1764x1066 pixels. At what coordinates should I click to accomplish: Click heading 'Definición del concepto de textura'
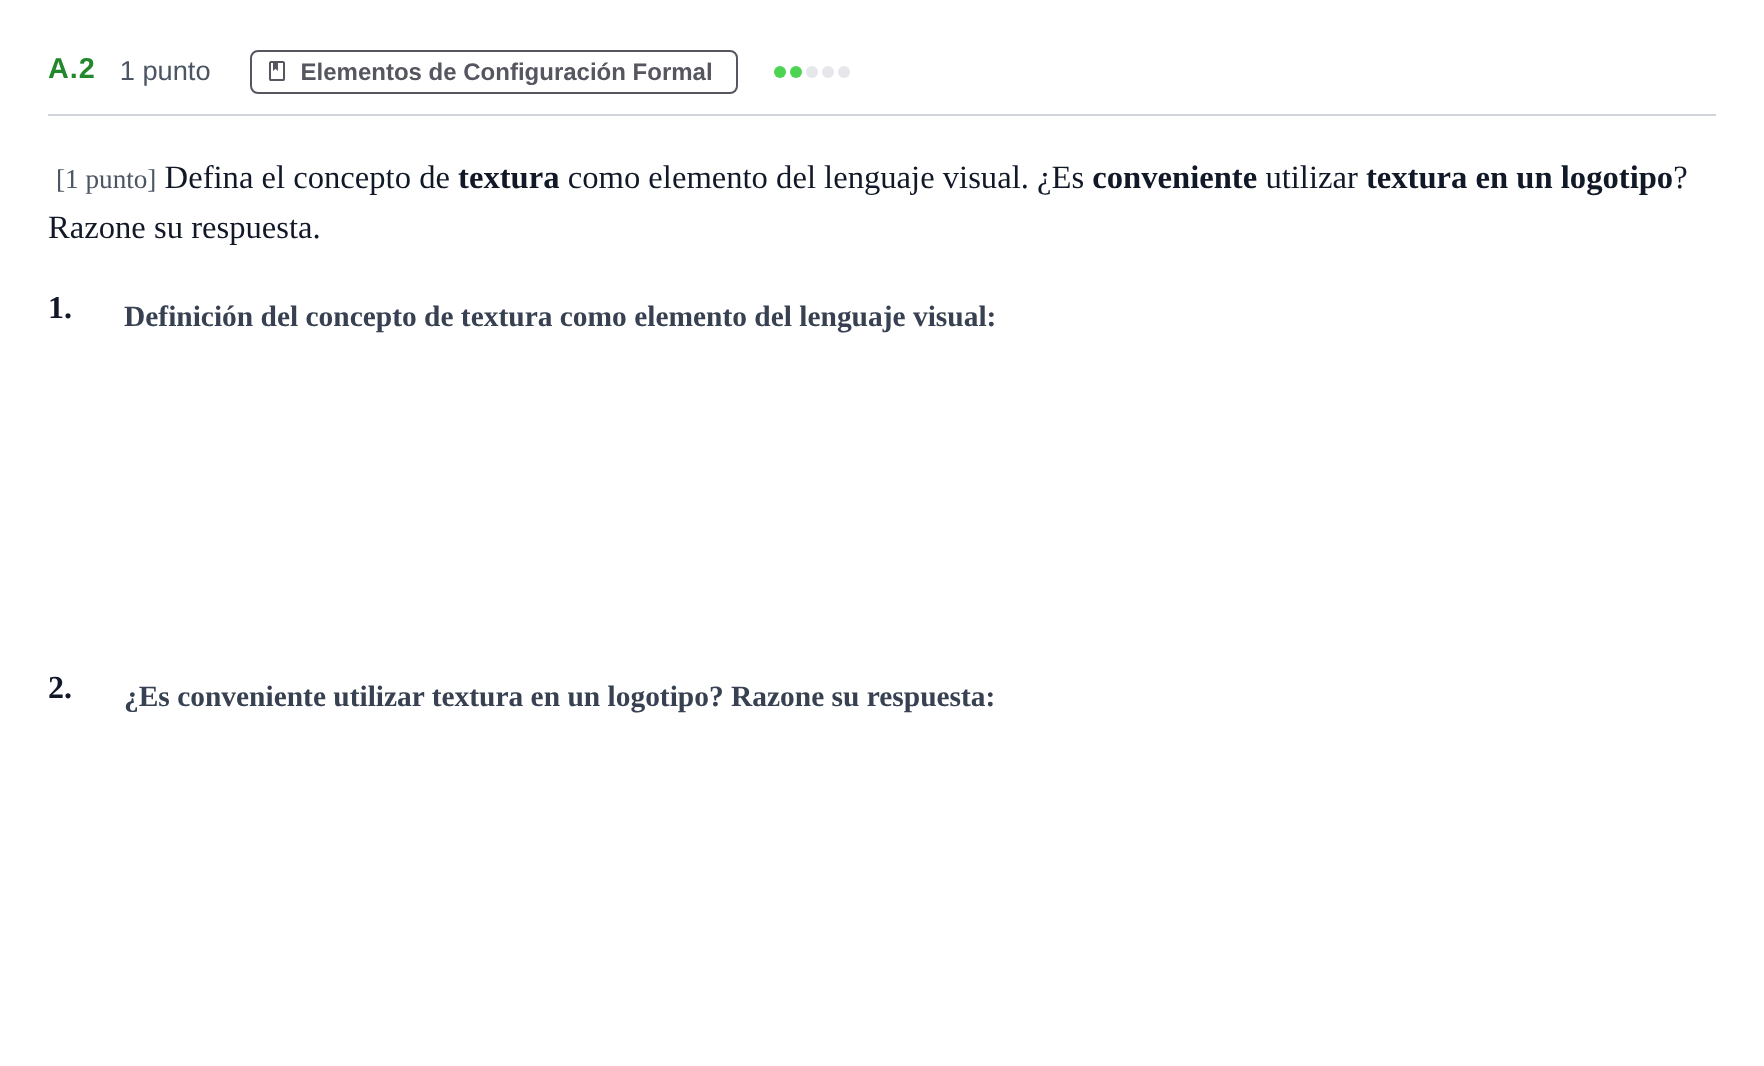560,317
